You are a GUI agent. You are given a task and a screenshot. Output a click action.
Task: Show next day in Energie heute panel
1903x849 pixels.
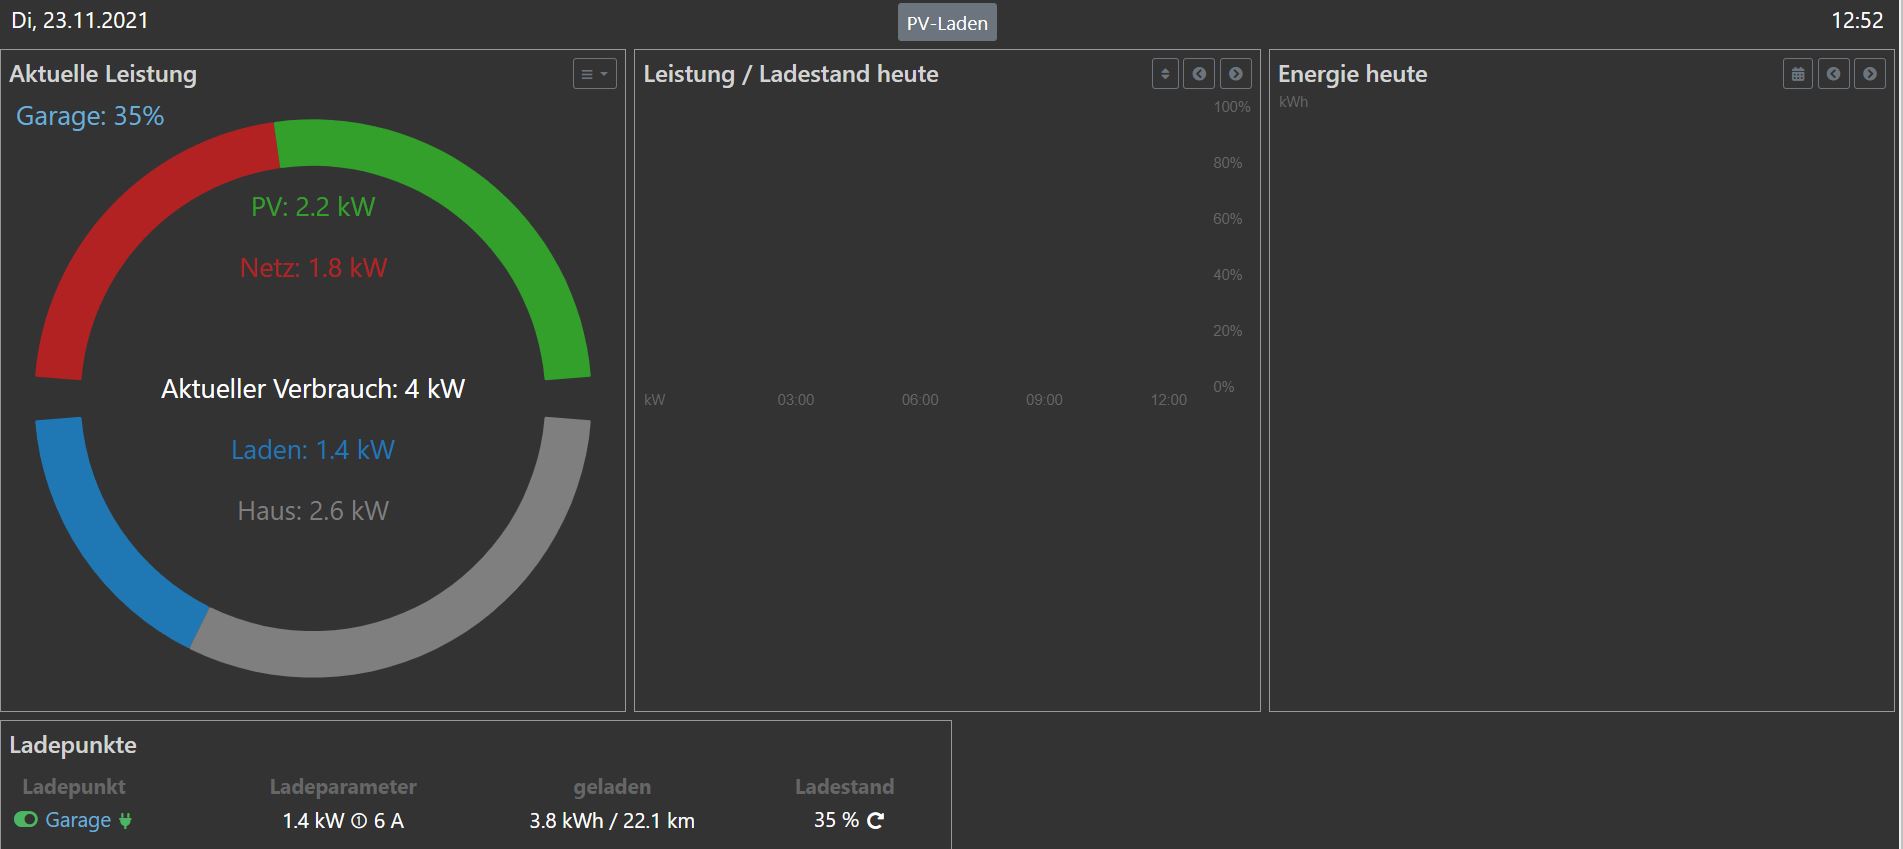tap(1869, 74)
